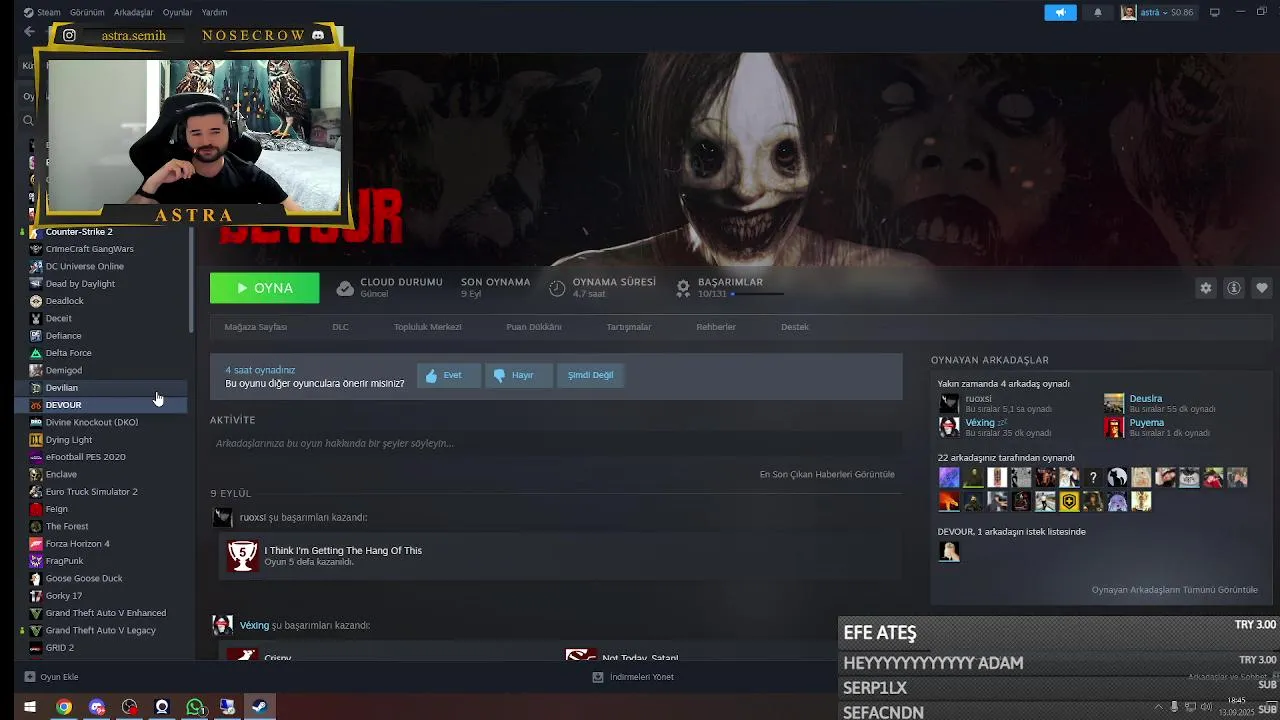
Task: Dismiss recommendation with Şimdi Değil
Action: [x=590, y=375]
